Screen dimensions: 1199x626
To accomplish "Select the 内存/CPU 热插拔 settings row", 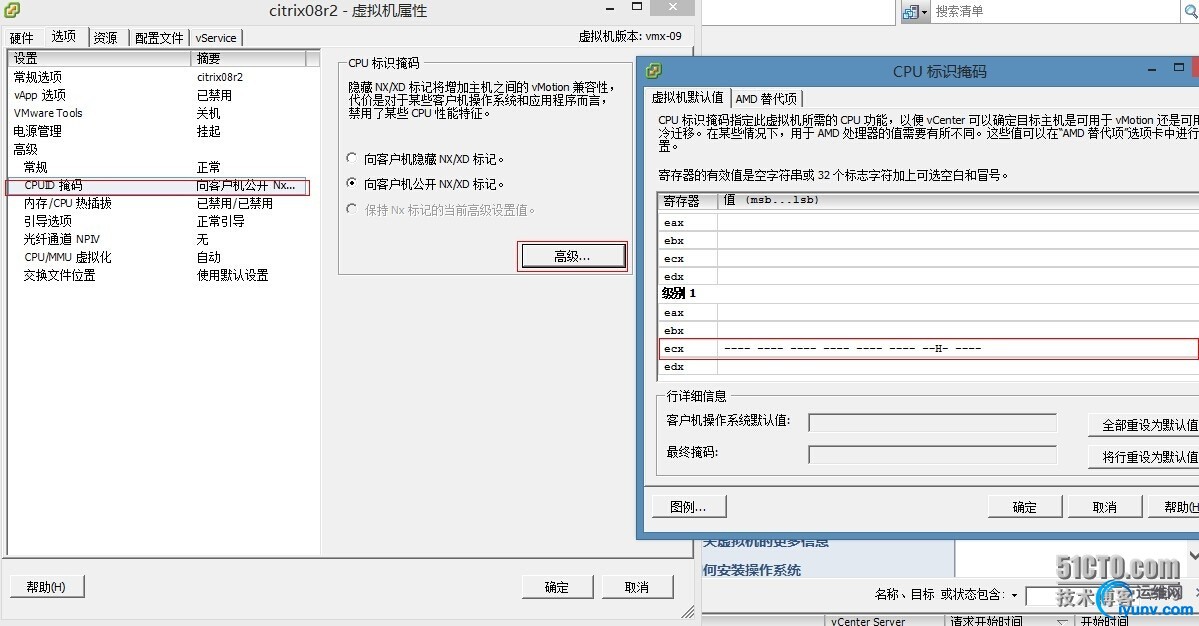I will click(x=162, y=203).
